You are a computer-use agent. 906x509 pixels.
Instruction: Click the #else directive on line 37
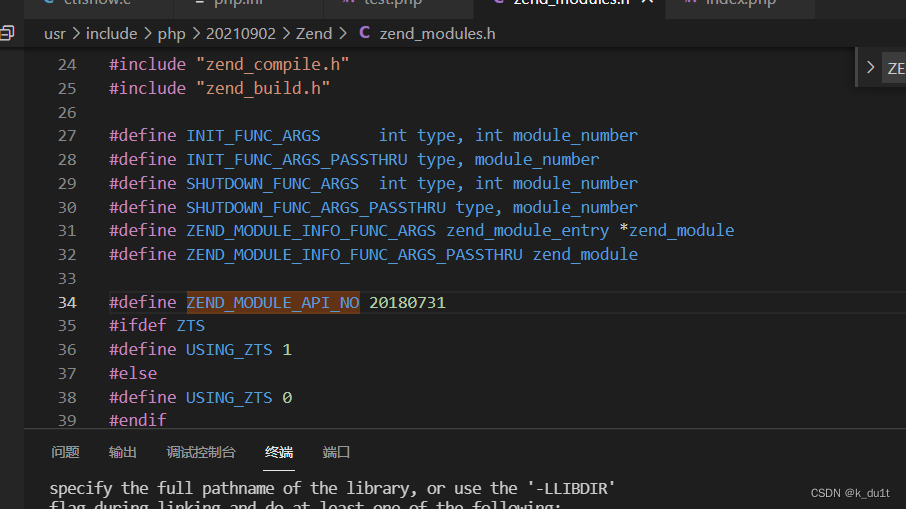pos(133,373)
